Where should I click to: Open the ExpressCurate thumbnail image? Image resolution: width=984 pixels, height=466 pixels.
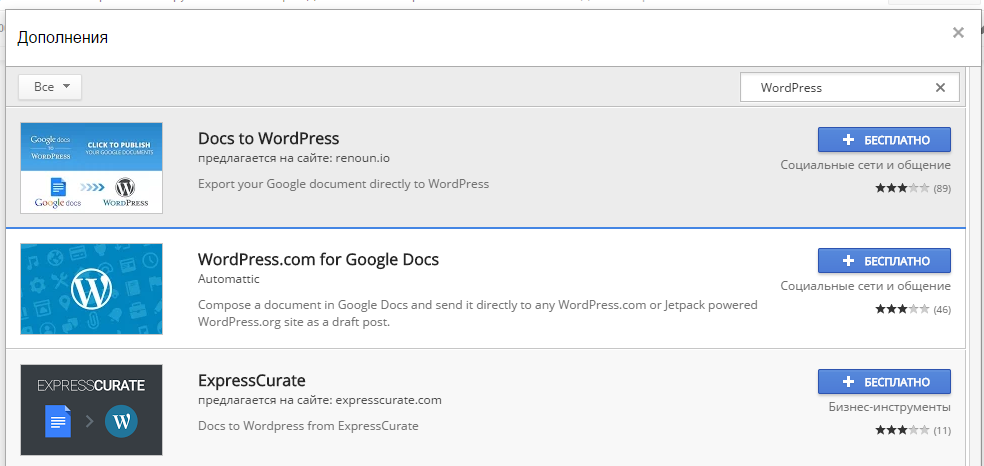(92, 410)
